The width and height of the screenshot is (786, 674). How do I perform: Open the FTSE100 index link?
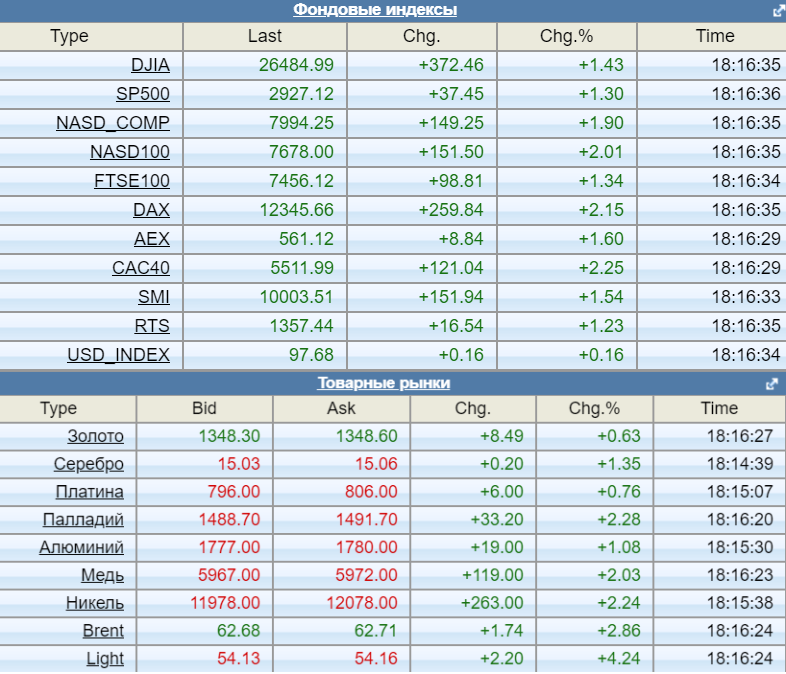(x=132, y=181)
